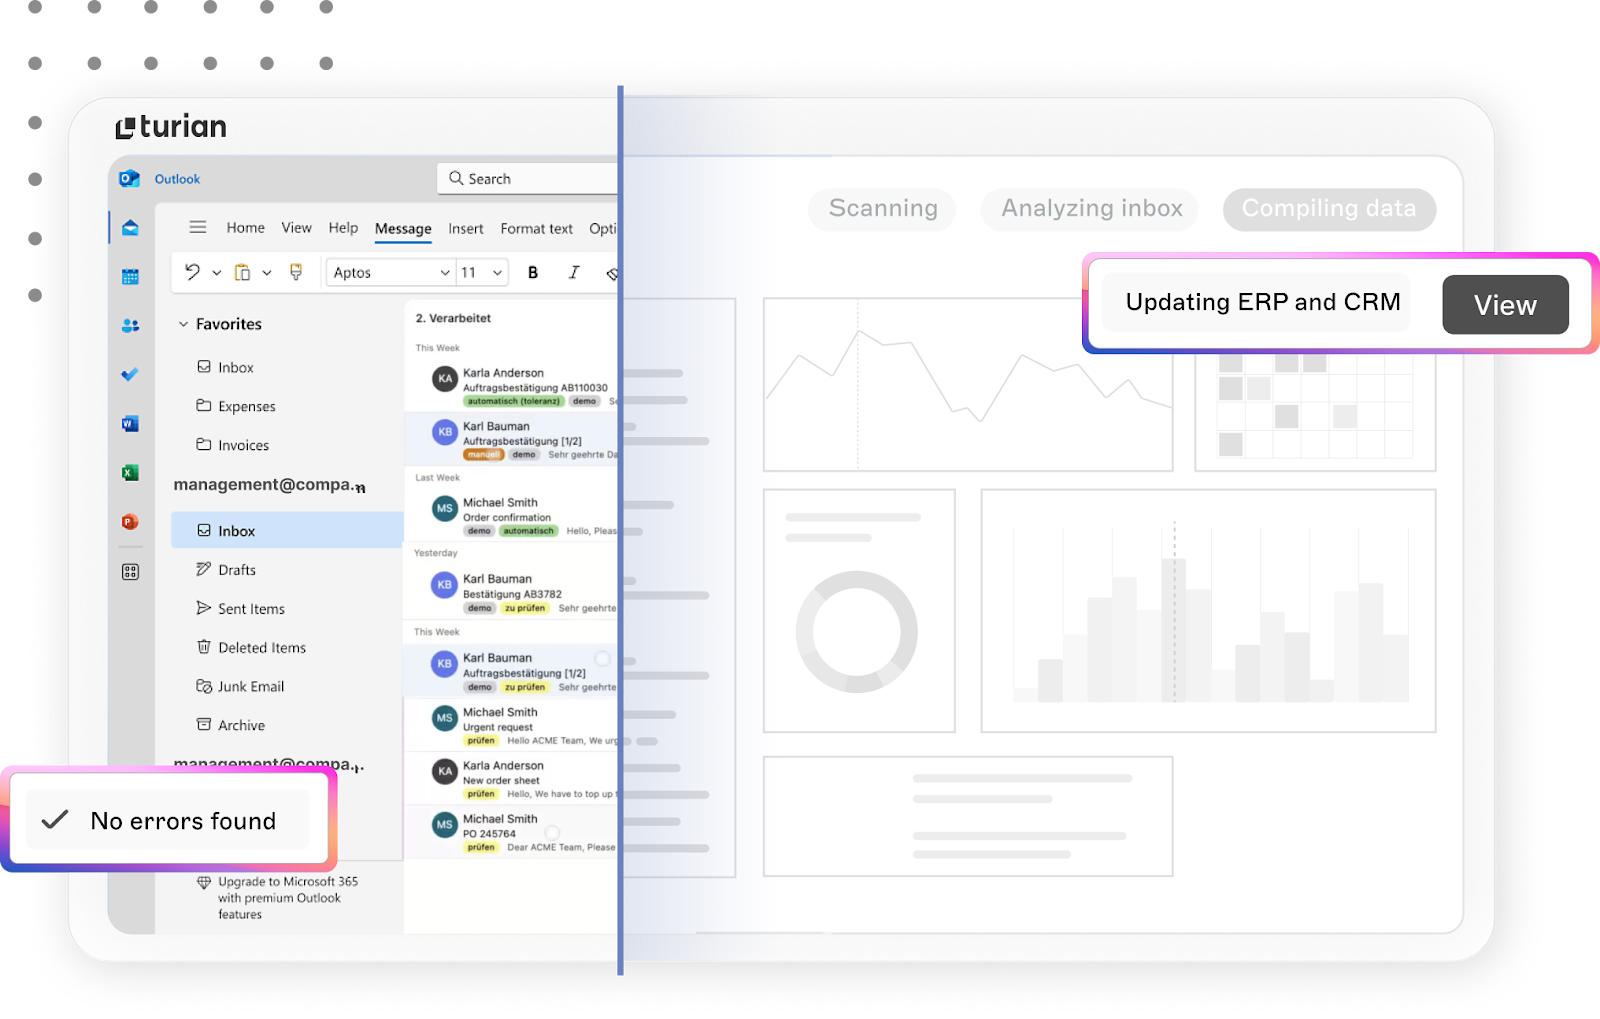Open the Expenses folder
Viewport: 1600px width, 1019px height.
coord(236,406)
